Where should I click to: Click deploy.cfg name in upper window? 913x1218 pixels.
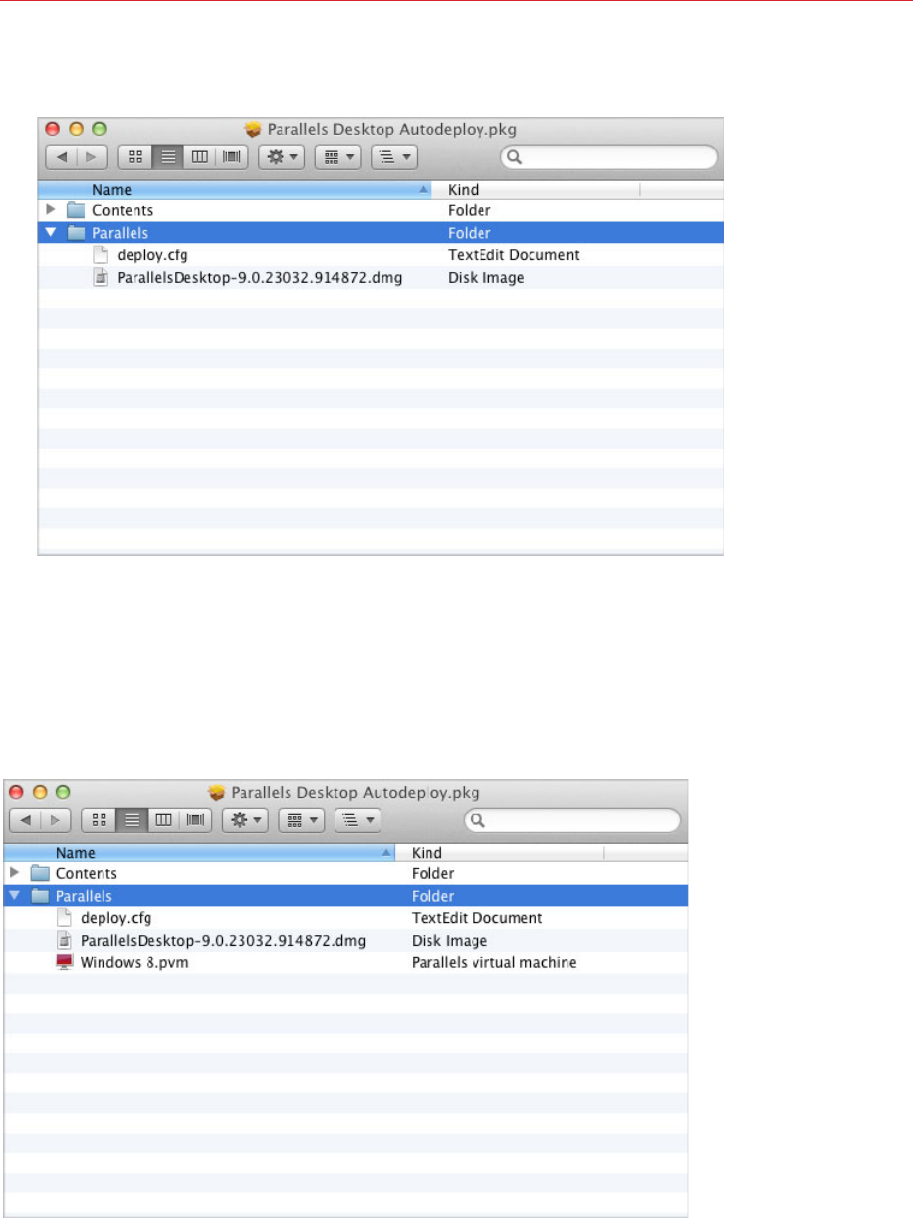click(153, 255)
